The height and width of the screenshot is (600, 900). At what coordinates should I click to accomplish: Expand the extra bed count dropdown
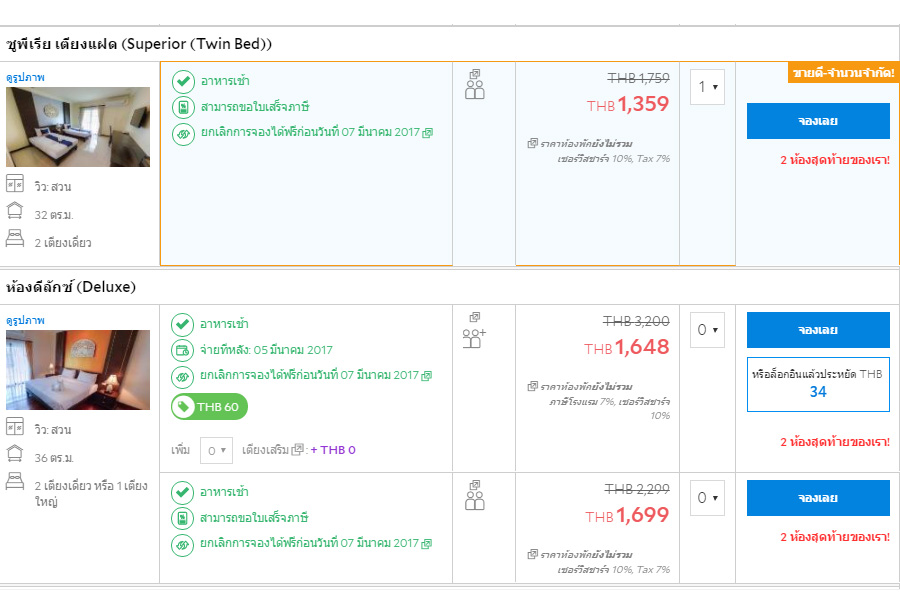point(216,450)
